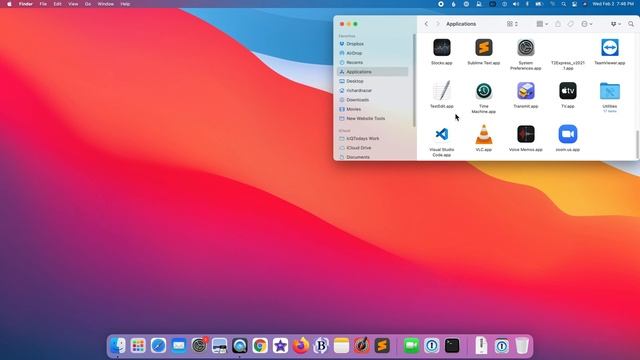Open the Finder menu

point(26,4)
